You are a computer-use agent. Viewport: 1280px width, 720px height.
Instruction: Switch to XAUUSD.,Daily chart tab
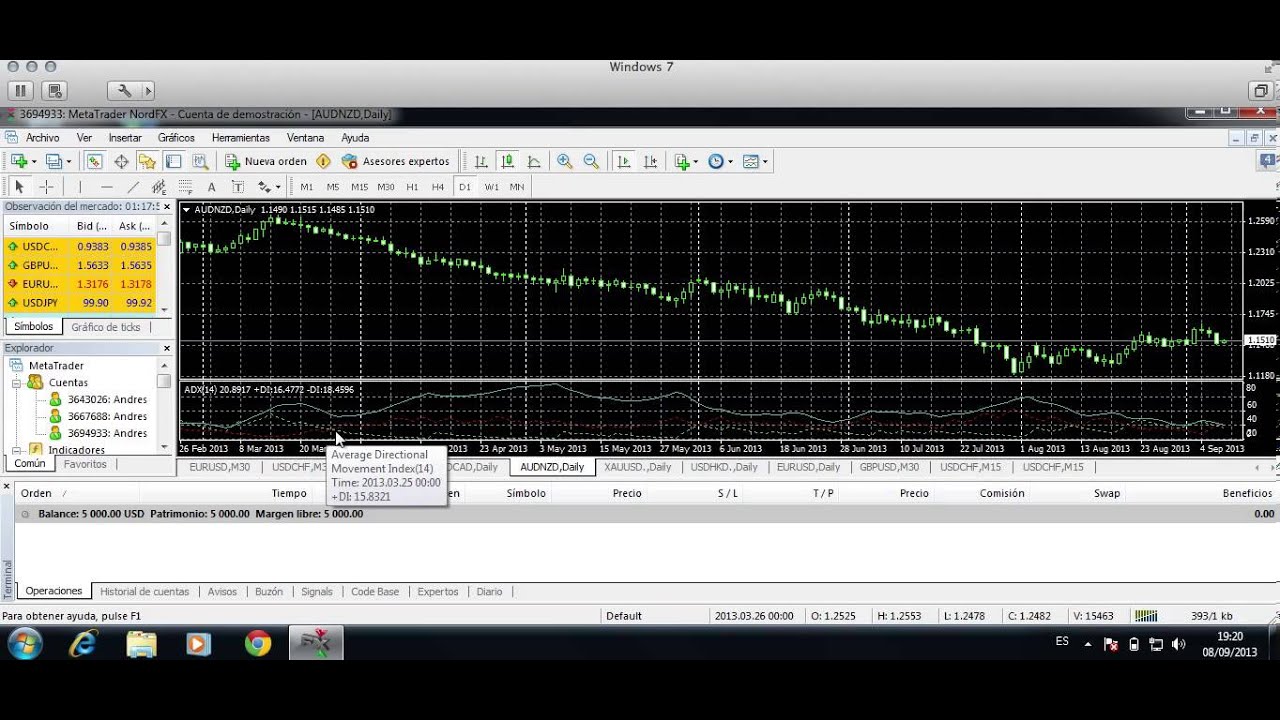[x=638, y=467]
